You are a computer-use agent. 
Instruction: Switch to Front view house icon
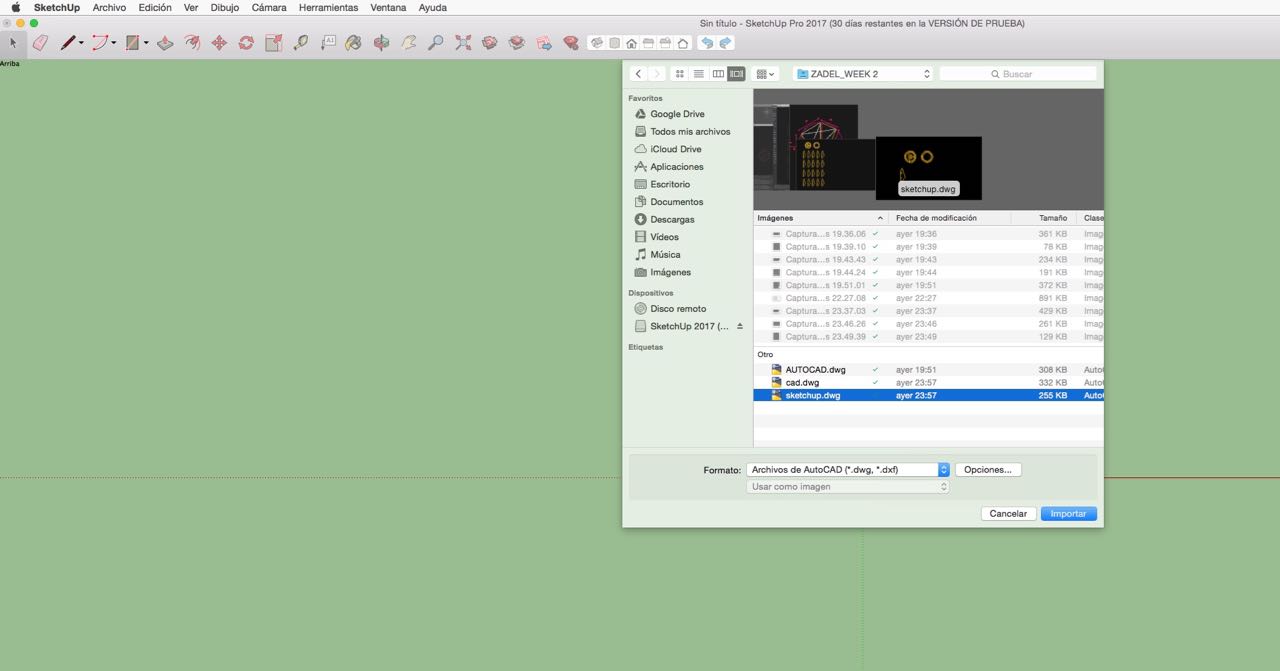click(631, 43)
